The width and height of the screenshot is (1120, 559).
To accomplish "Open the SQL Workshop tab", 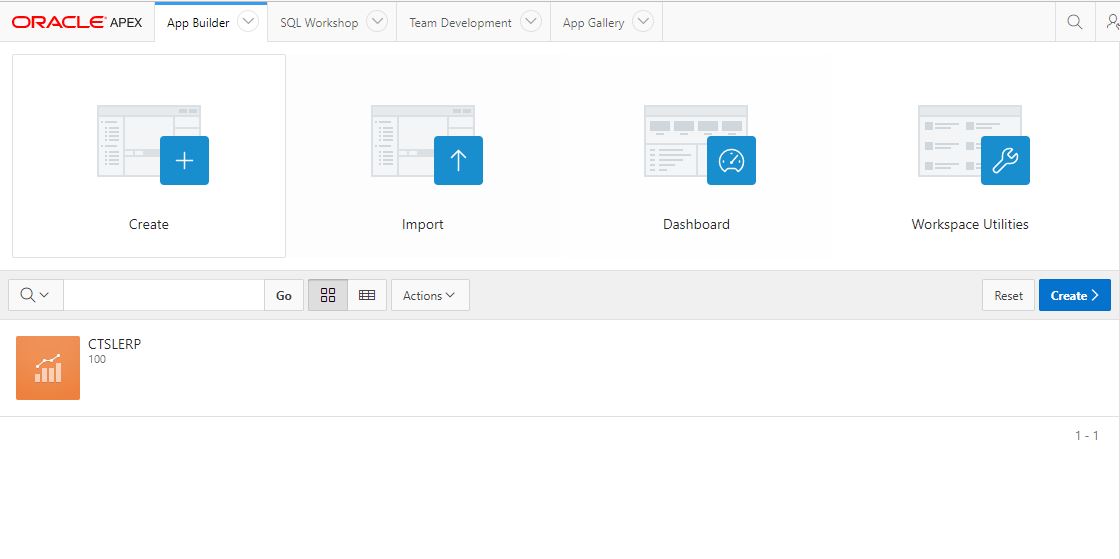I will click(319, 23).
